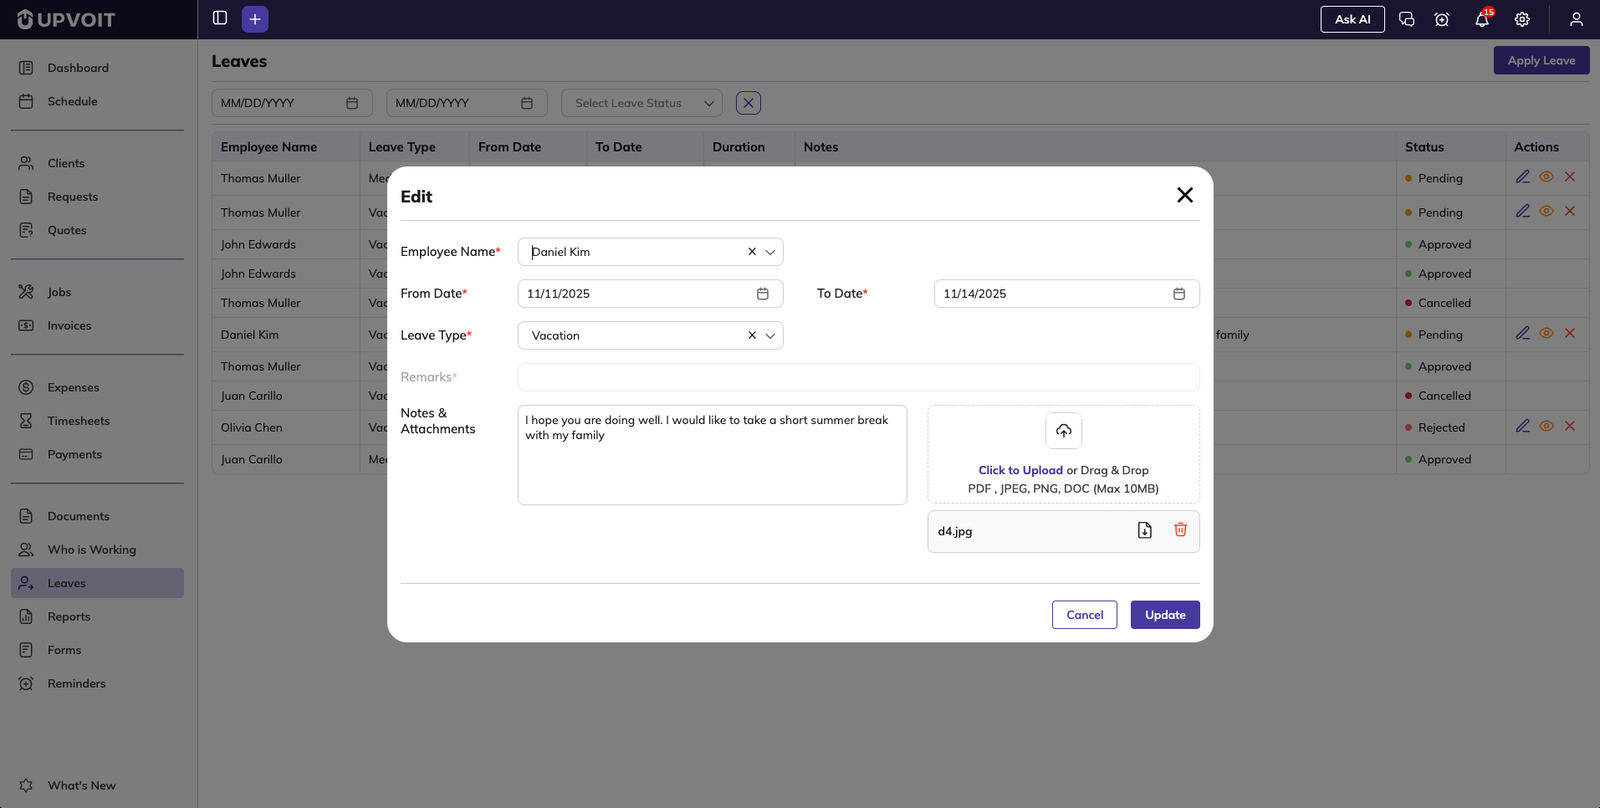Open Quotes in the sidebar
The image size is (1600, 808).
point(97,230)
